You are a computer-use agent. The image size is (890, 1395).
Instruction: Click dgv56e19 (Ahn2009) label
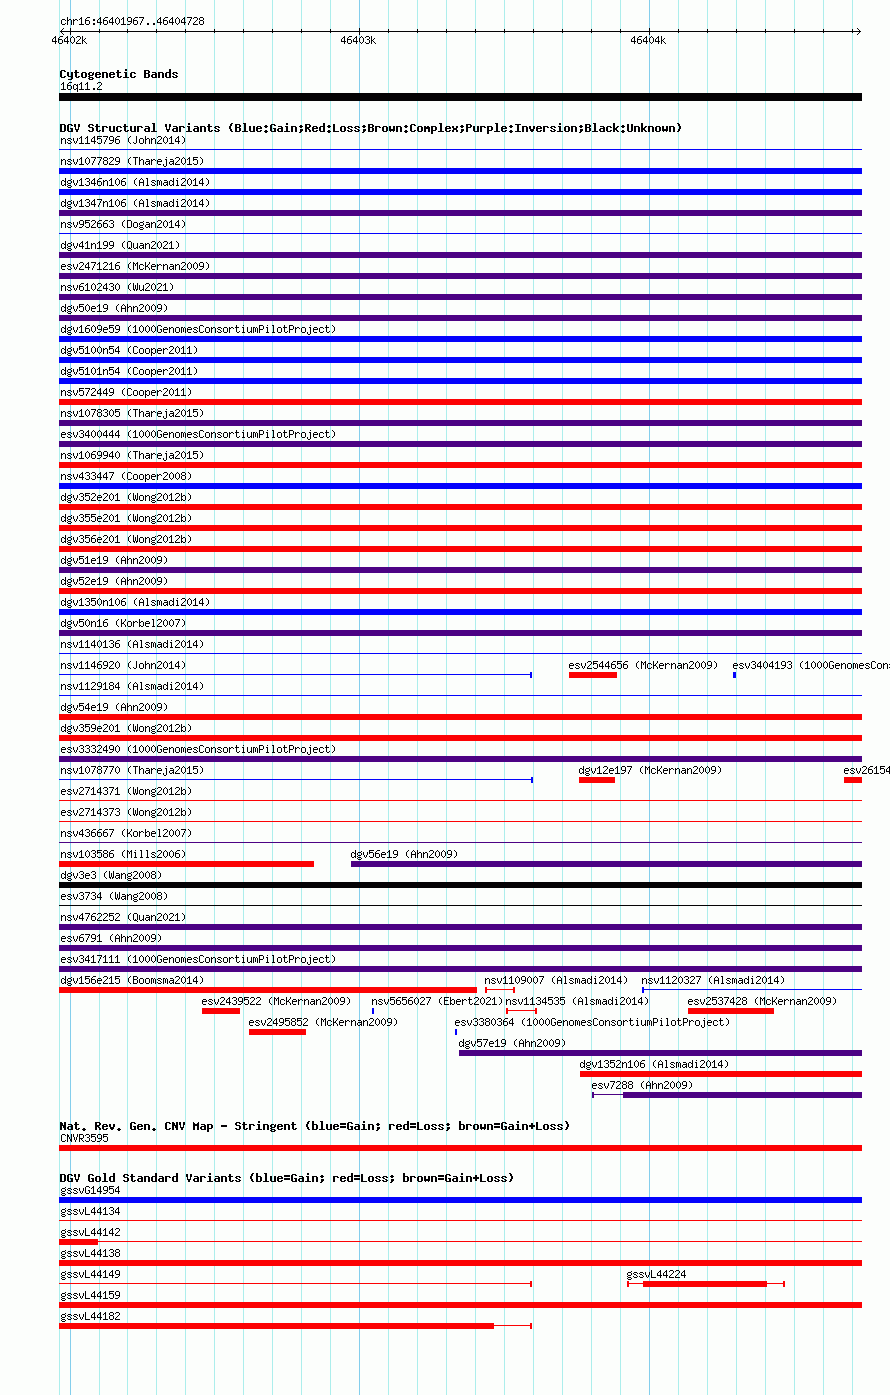[404, 854]
